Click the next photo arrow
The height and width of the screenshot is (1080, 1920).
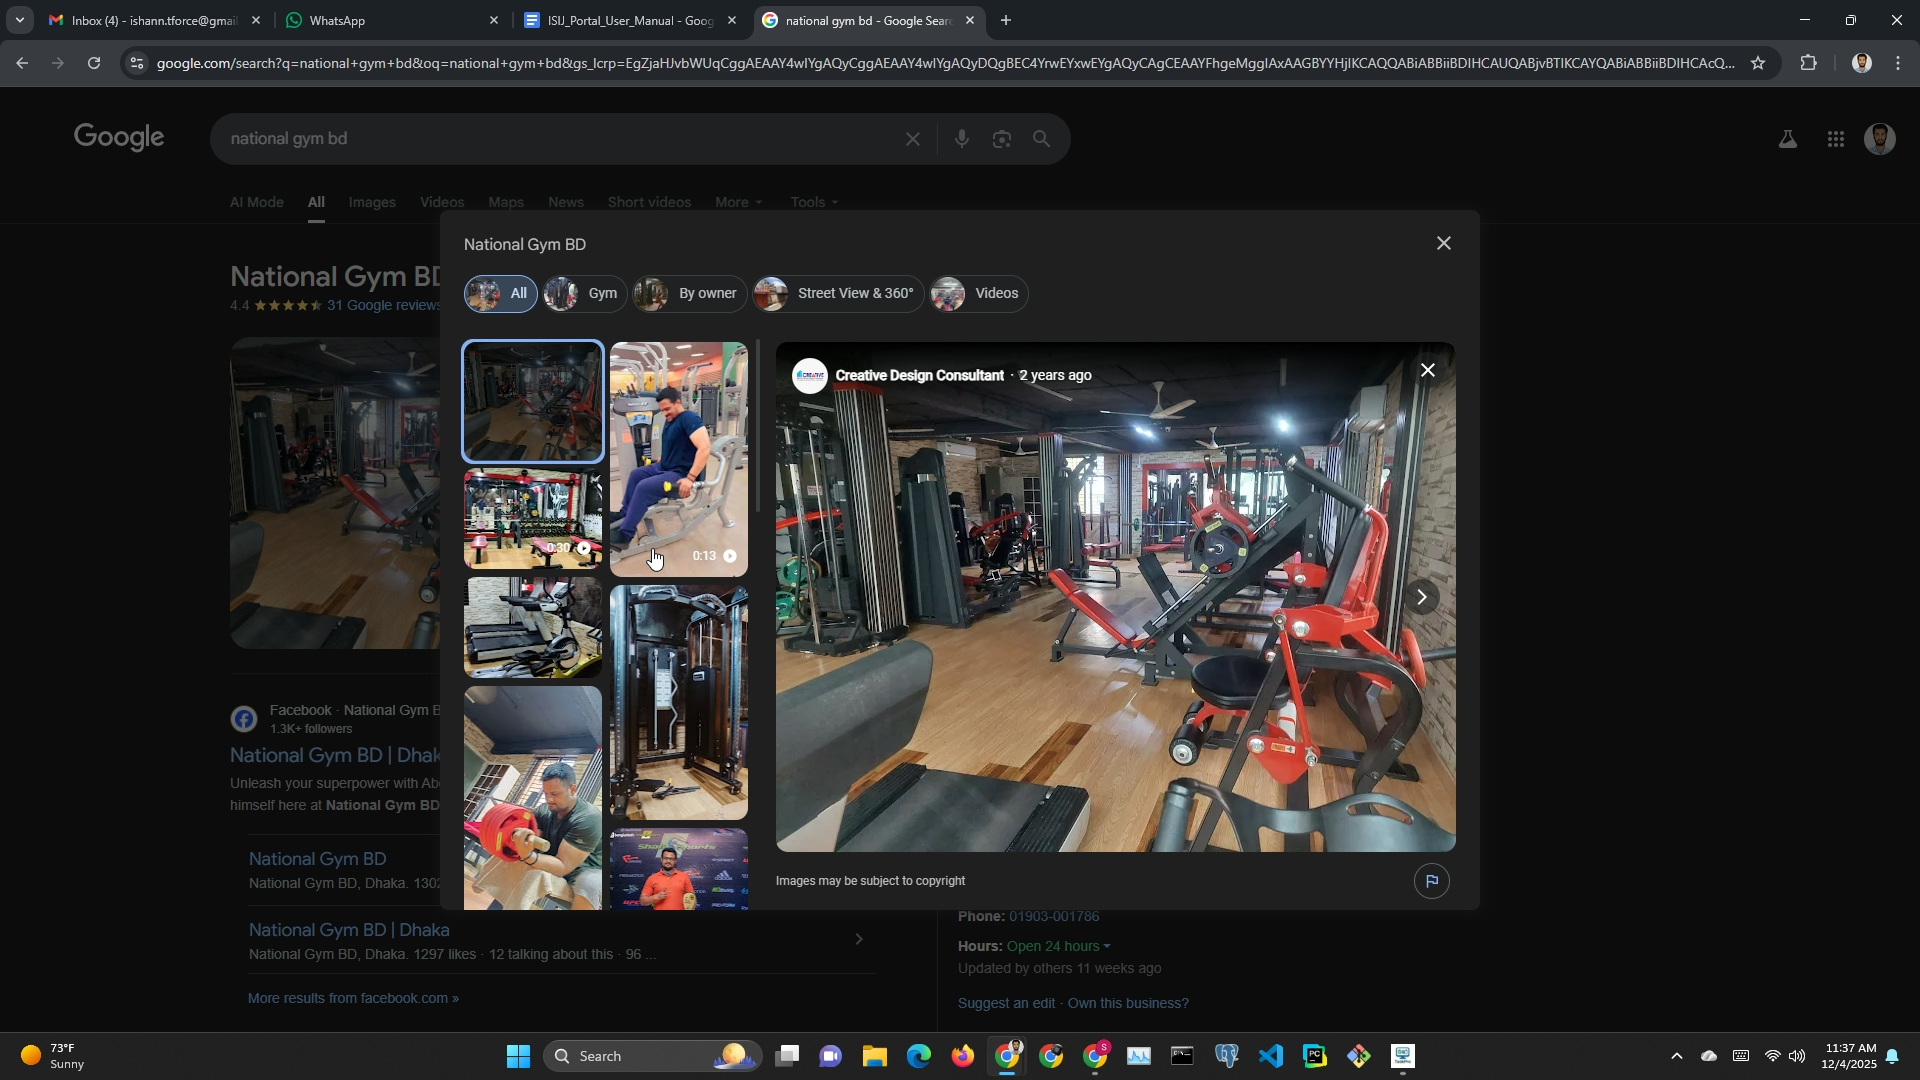point(1421,598)
